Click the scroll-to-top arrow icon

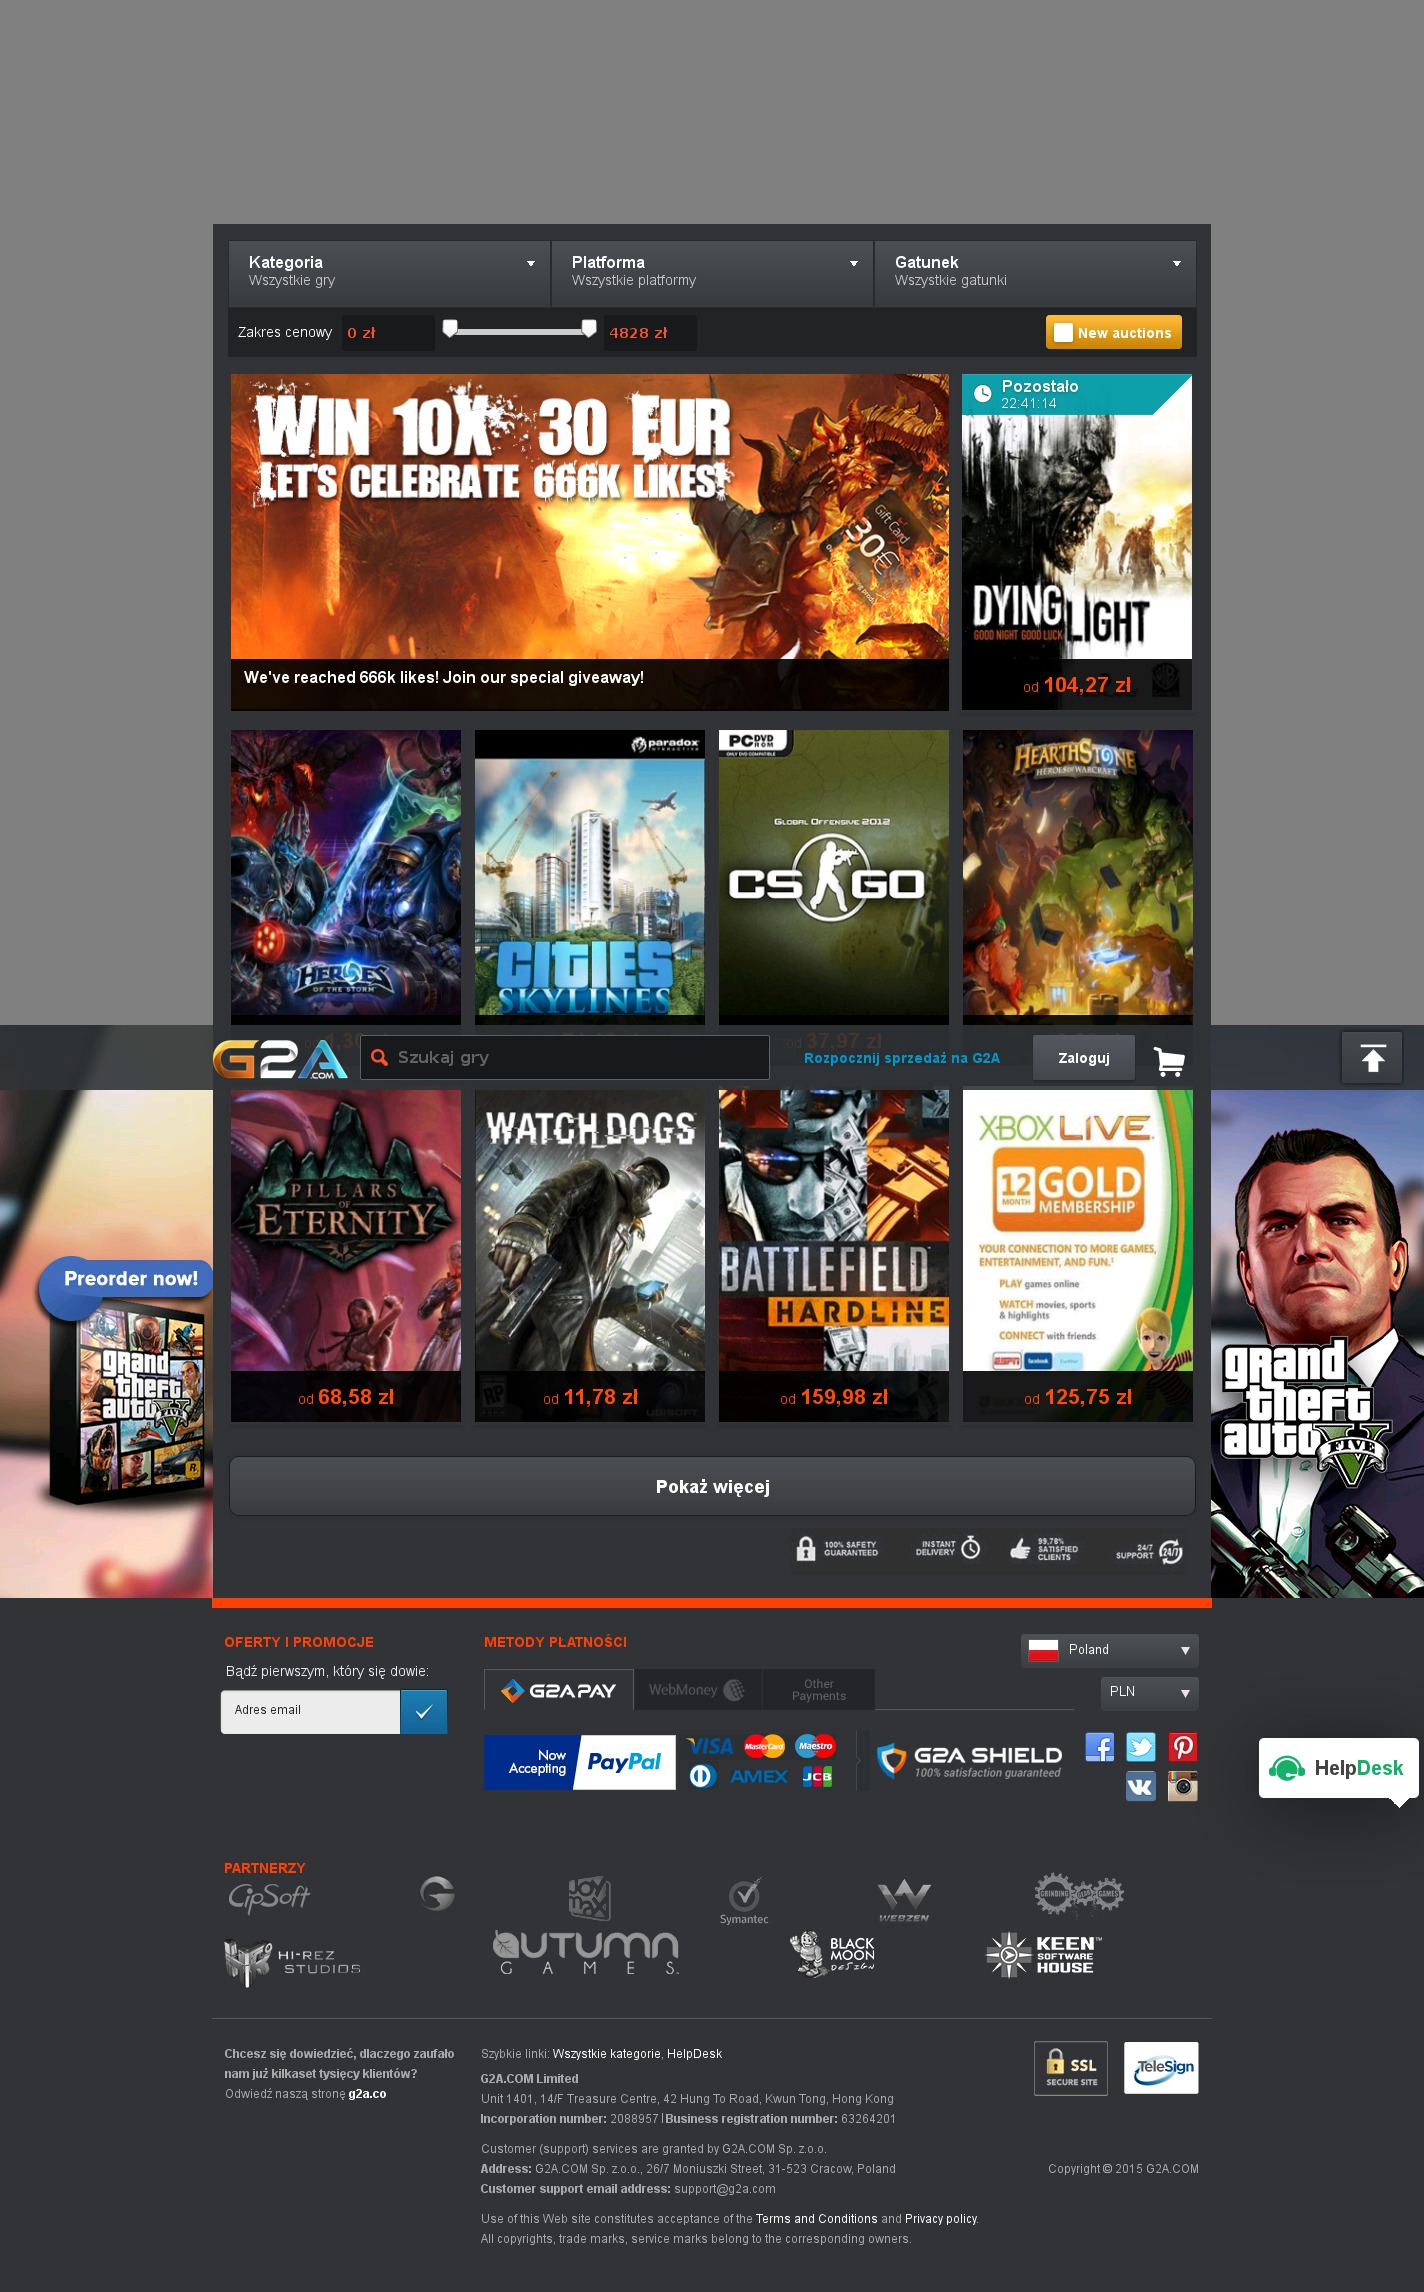tap(1372, 1058)
